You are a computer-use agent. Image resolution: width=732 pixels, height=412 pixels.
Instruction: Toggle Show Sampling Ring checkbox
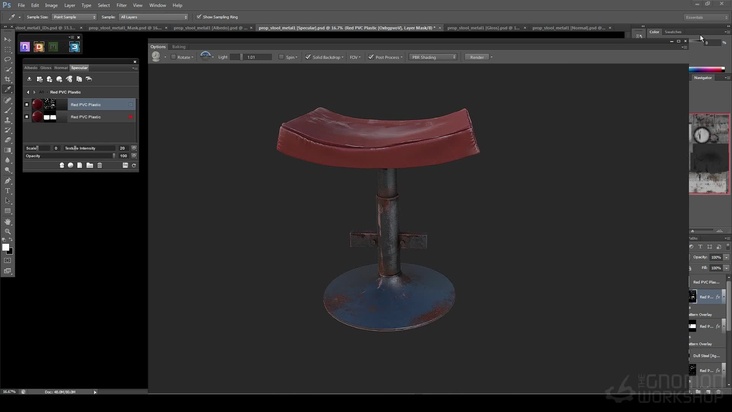[x=199, y=16]
